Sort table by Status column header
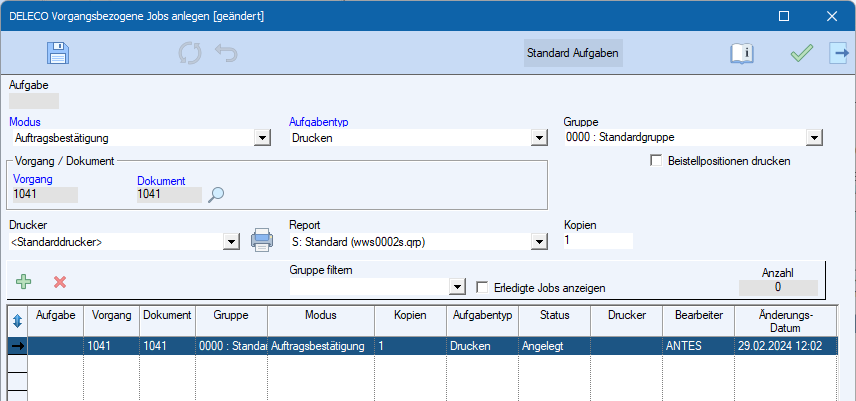This screenshot has height=401, width=856. pos(554,315)
